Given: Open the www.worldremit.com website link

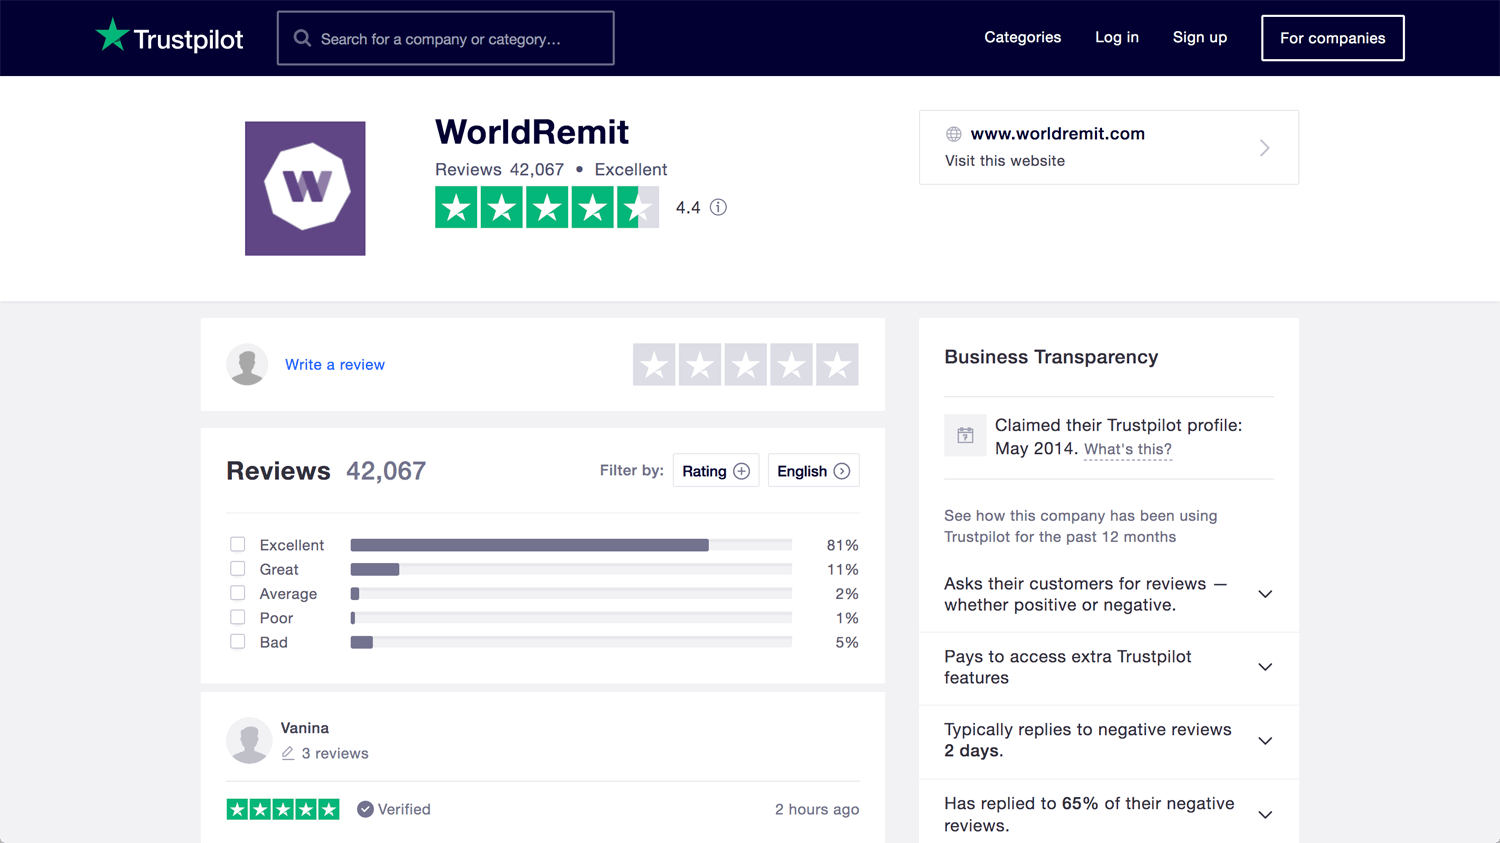Looking at the screenshot, I should pos(1057,134).
